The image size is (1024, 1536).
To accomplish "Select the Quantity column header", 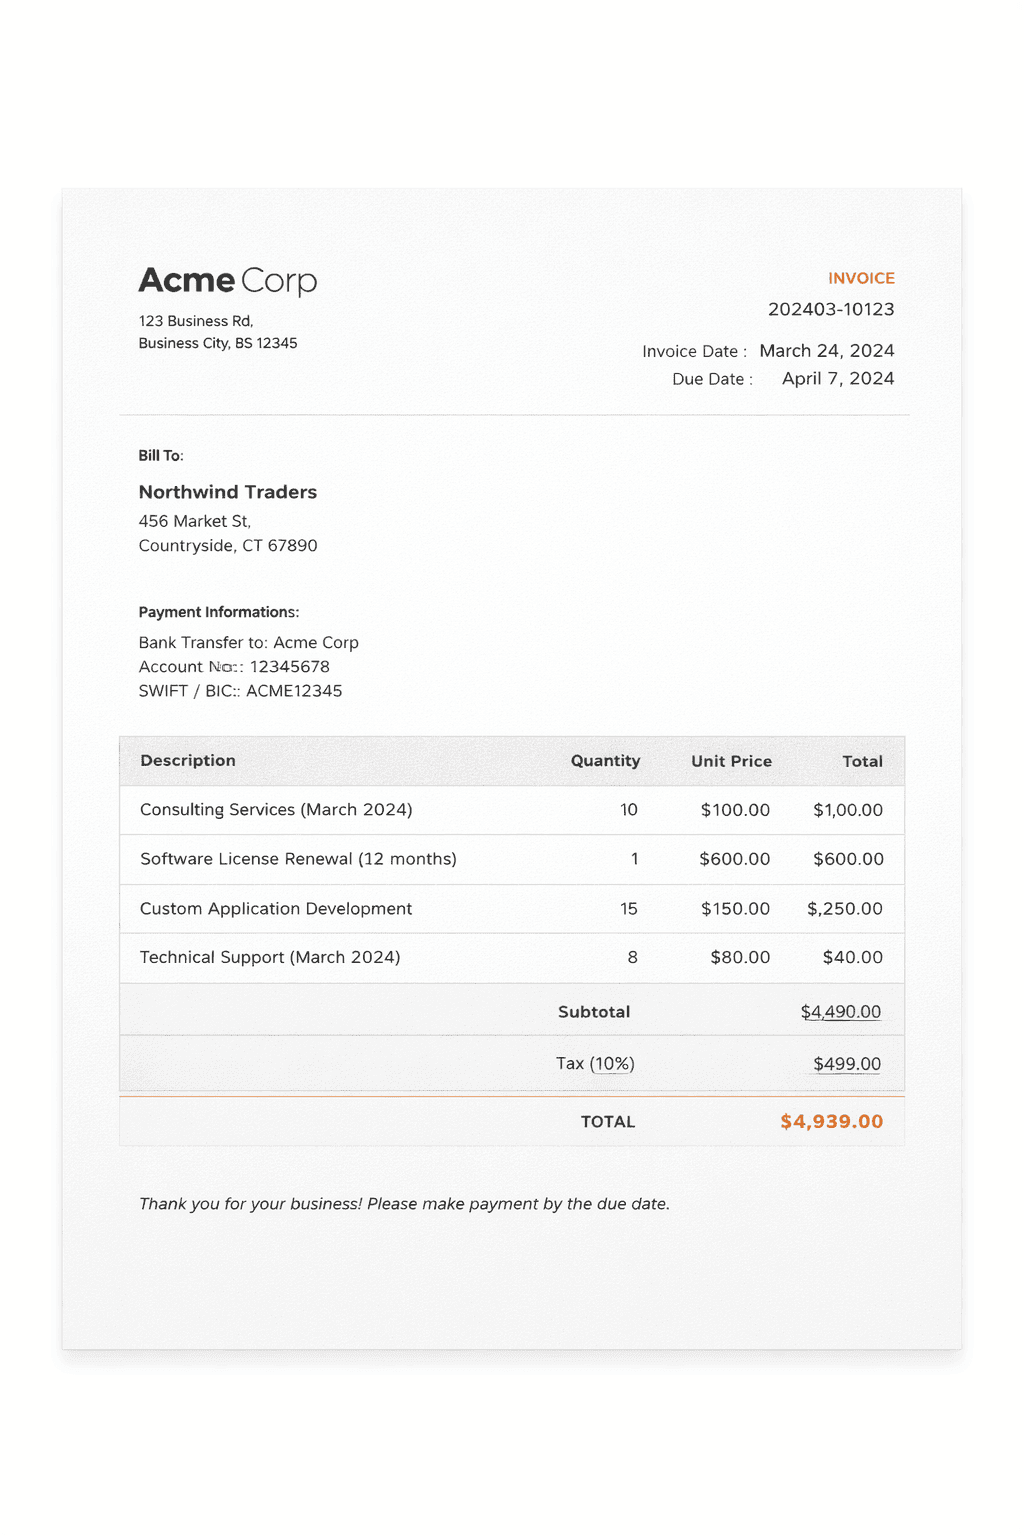I will tap(605, 761).
